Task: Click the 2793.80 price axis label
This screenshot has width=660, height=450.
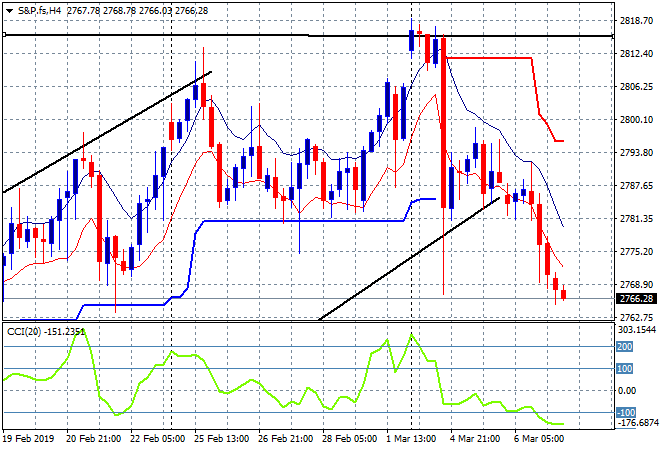Action: click(x=636, y=152)
